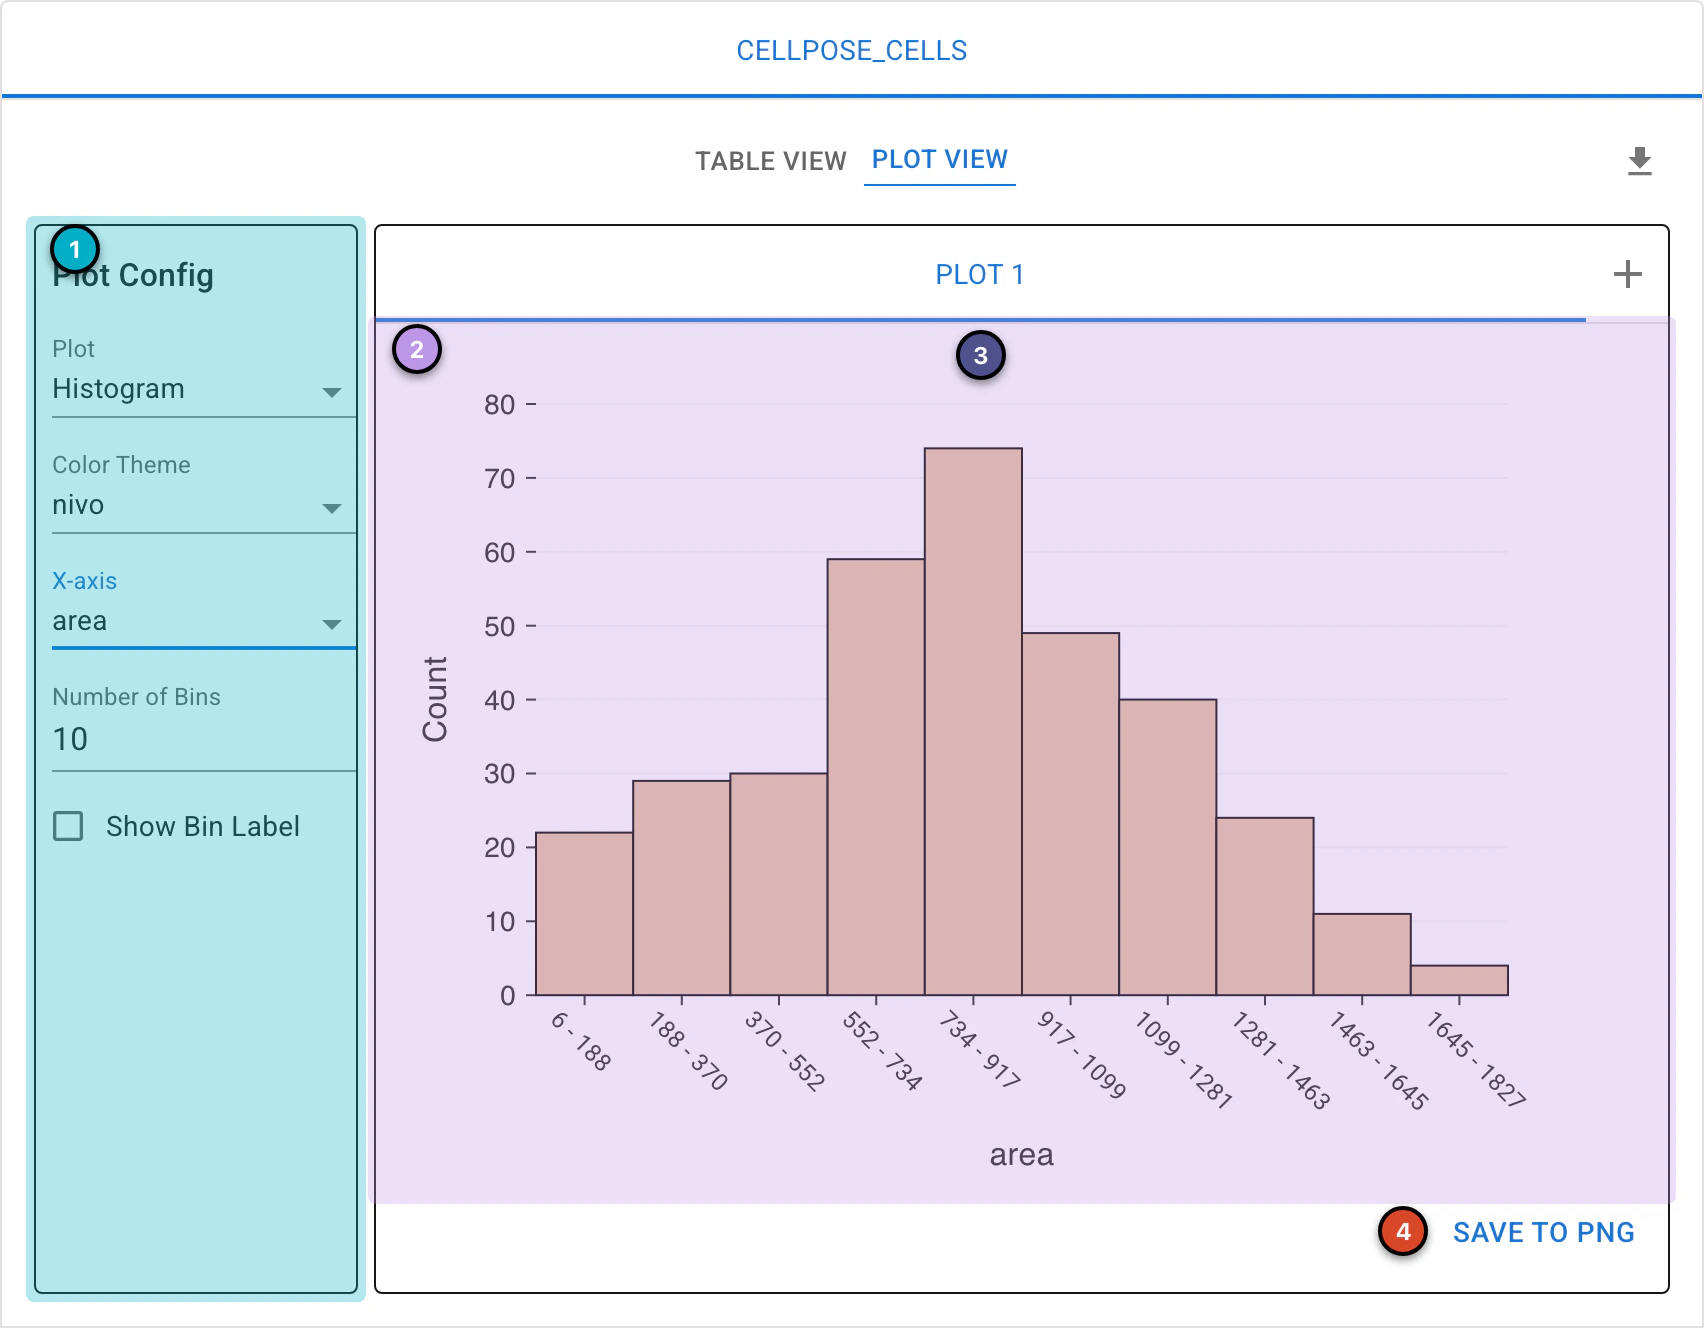Image resolution: width=1704 pixels, height=1328 pixels.
Task: Open the PLOT 1 tab
Action: click(x=980, y=274)
